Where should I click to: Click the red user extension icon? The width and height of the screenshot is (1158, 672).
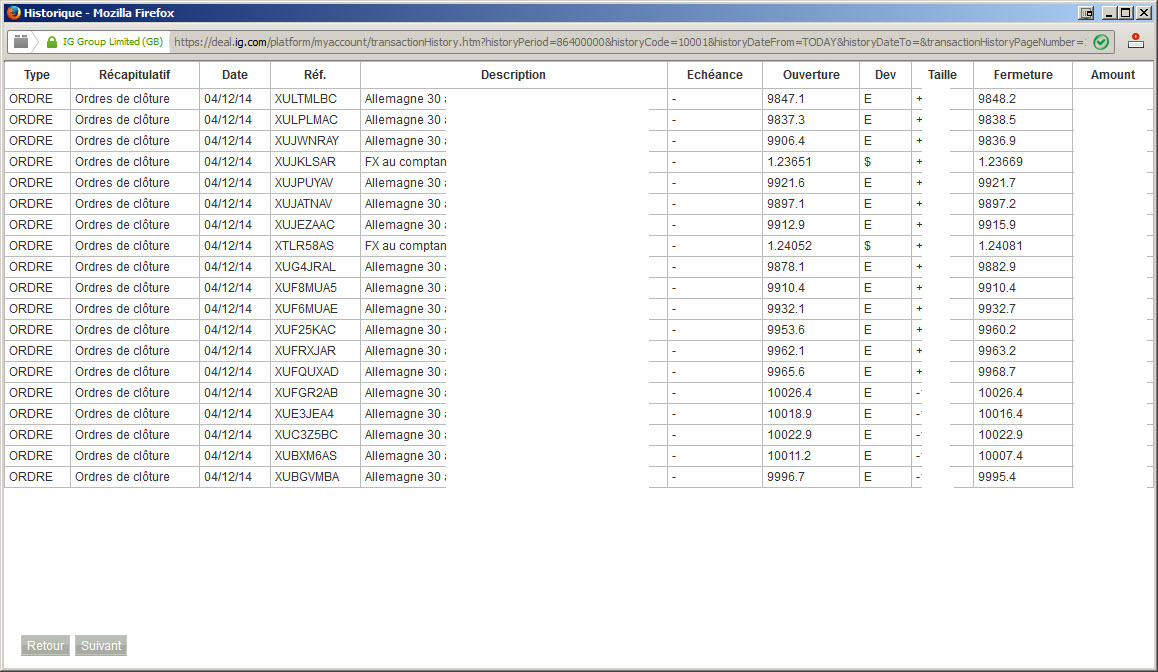coord(1136,42)
